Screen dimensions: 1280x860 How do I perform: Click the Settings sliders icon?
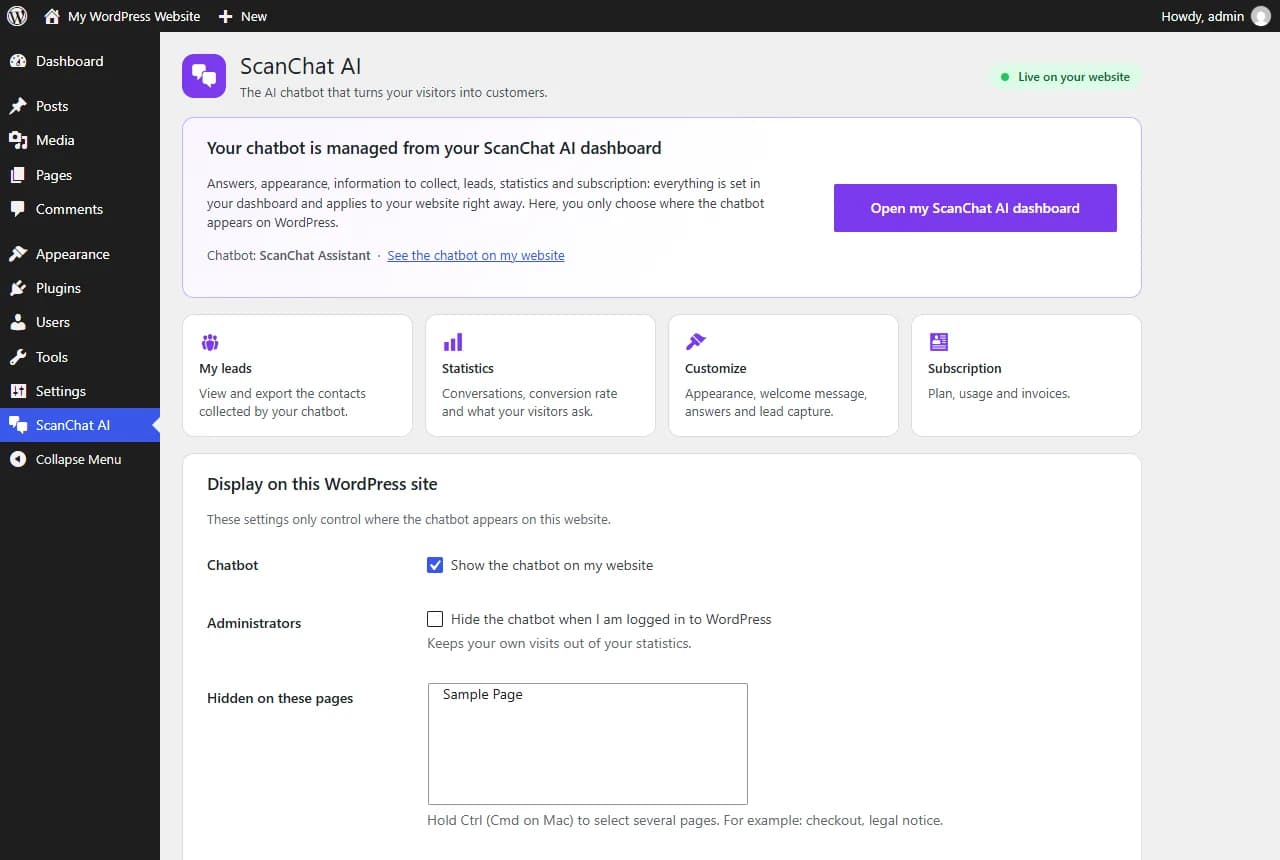point(18,391)
